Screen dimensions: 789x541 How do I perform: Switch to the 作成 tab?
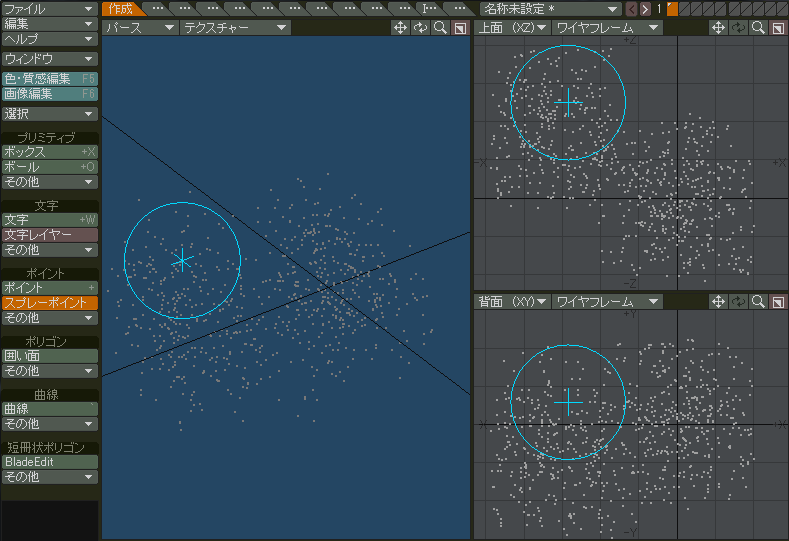pos(121,9)
